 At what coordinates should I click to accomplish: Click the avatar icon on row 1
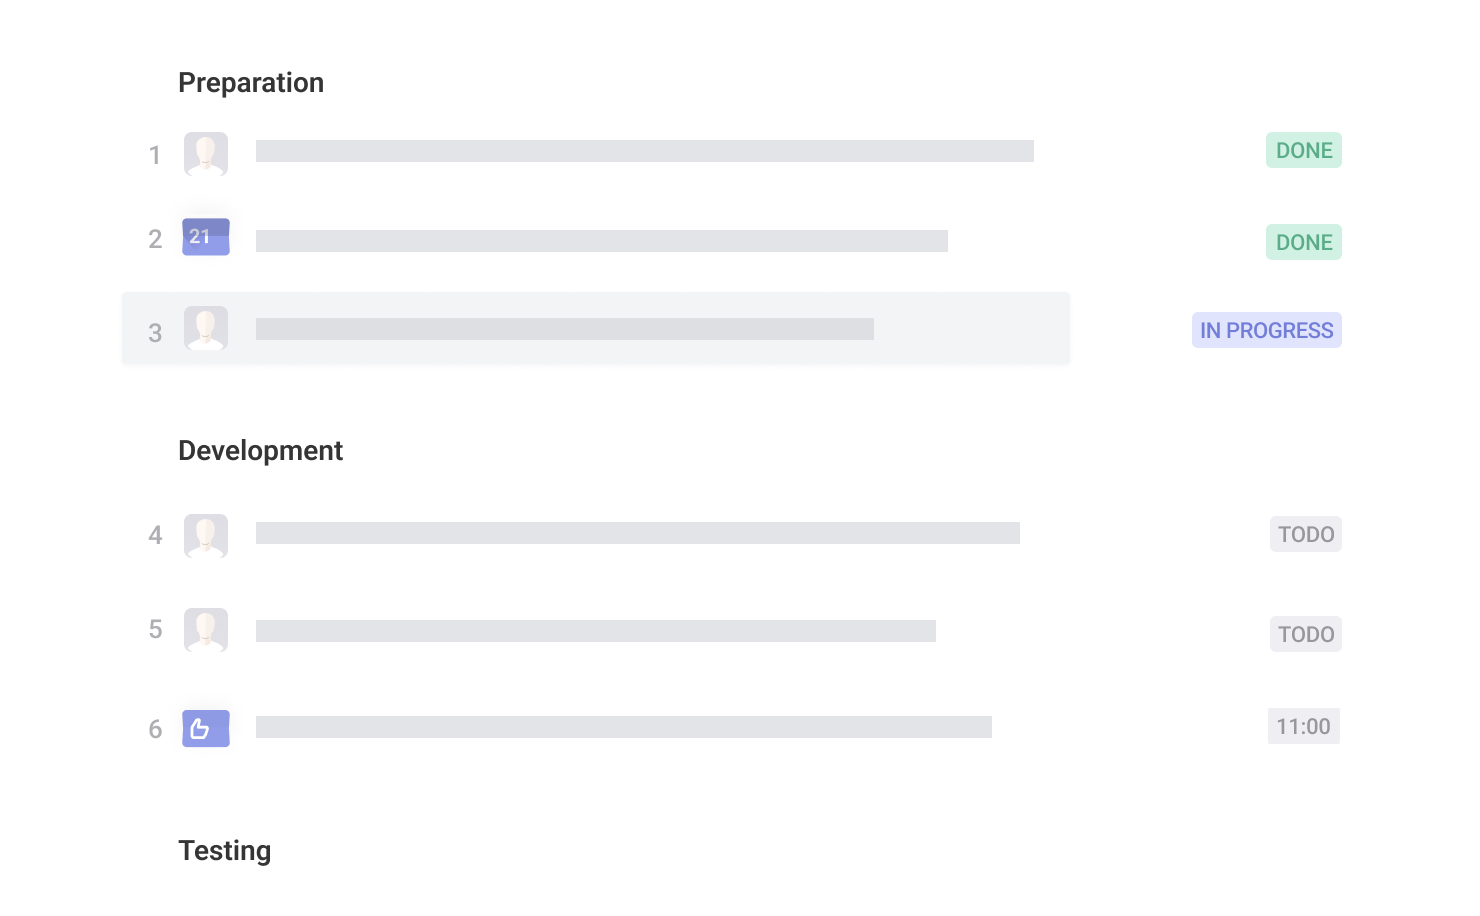click(206, 154)
